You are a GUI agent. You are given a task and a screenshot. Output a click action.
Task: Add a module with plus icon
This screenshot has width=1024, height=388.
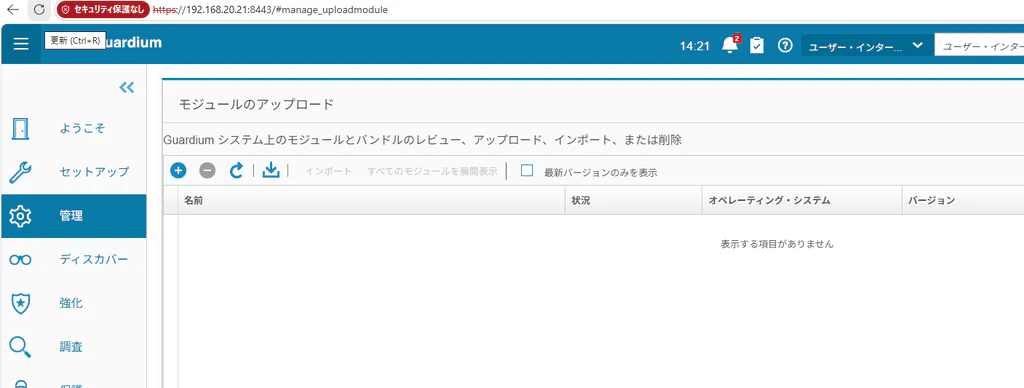tap(178, 170)
